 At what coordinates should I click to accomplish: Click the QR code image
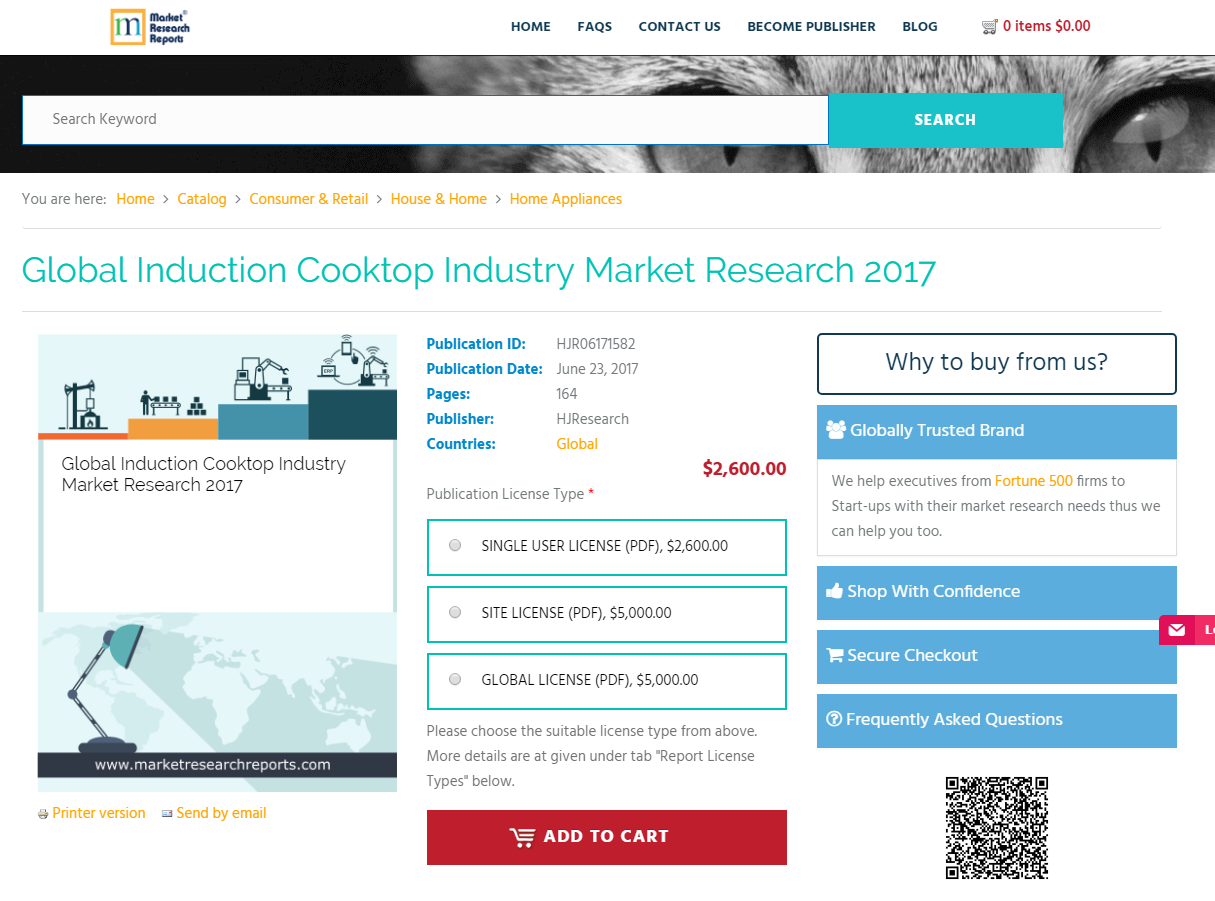point(997,828)
